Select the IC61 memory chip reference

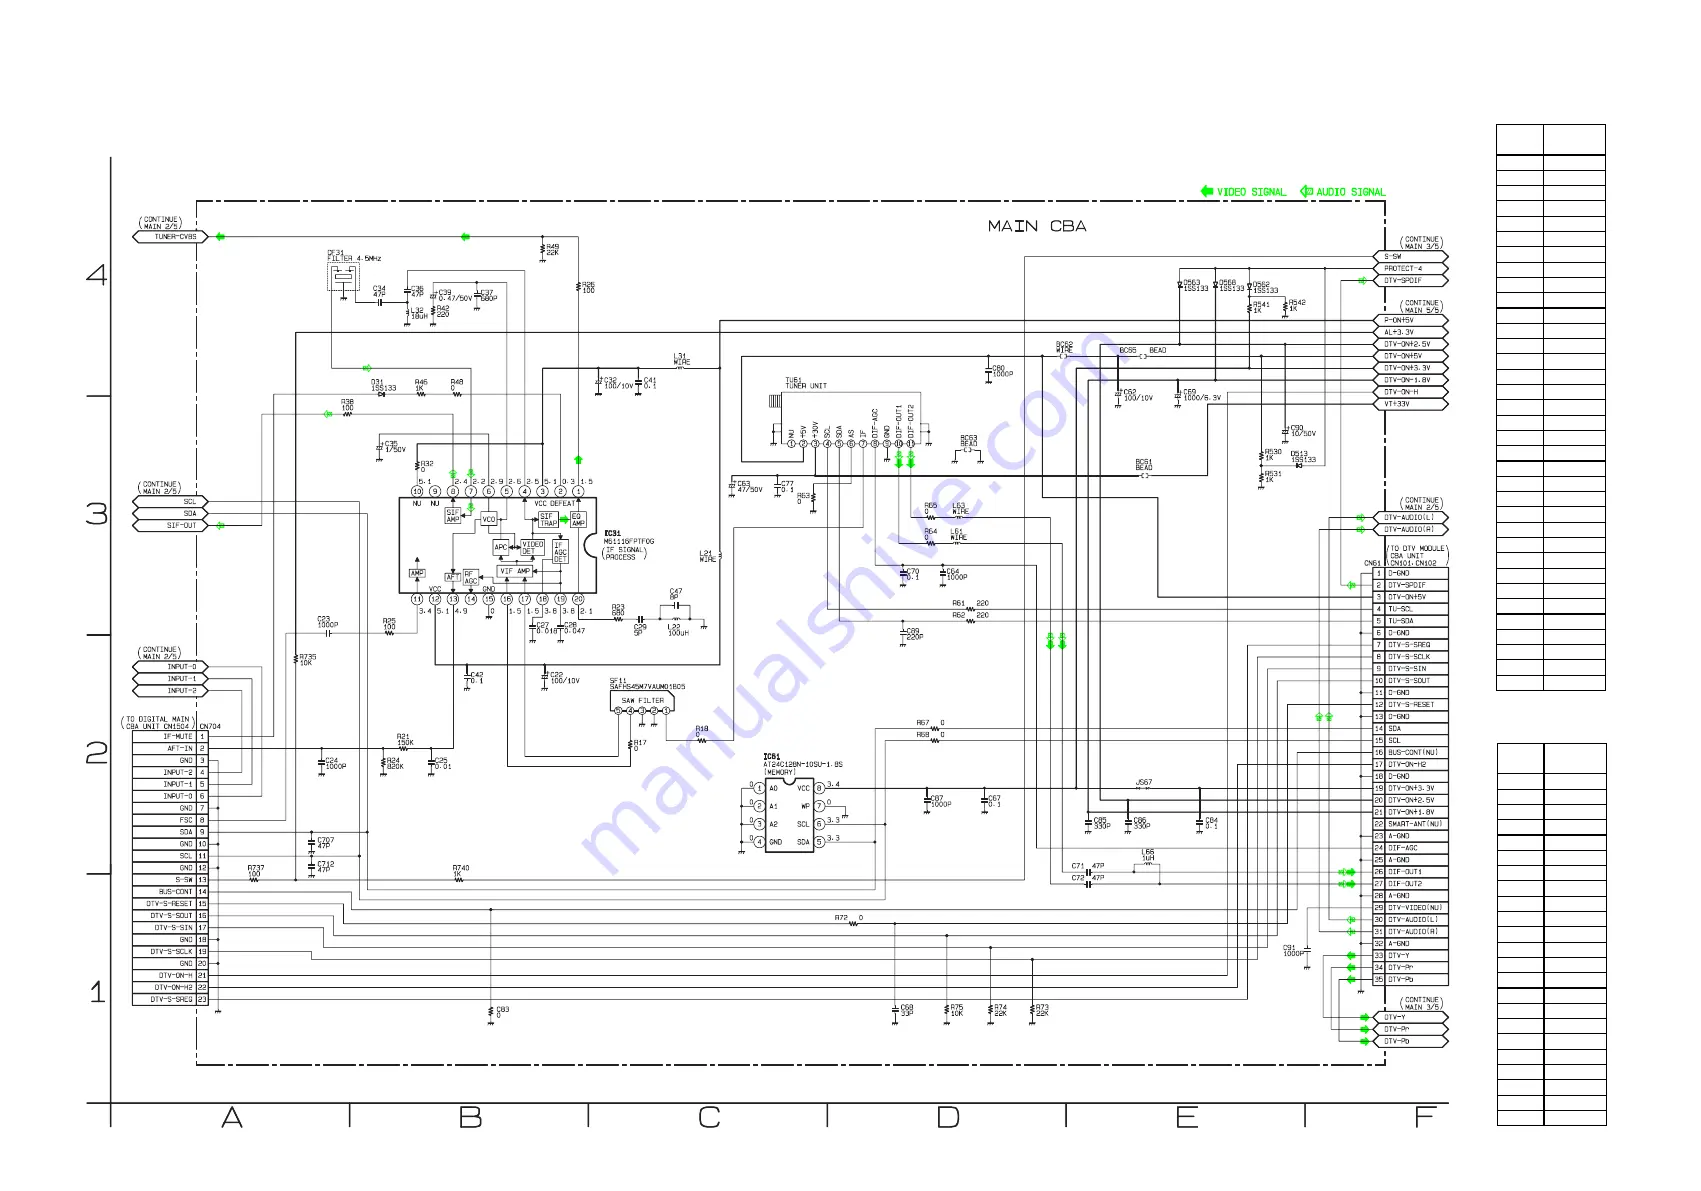tap(771, 757)
